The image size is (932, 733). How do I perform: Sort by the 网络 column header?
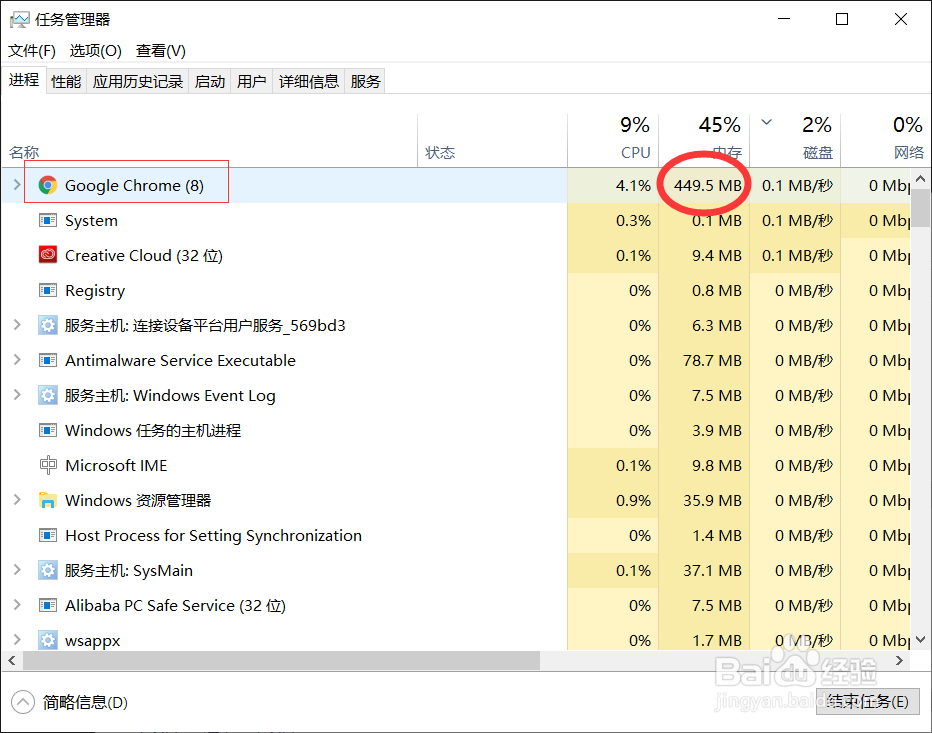[x=886, y=141]
